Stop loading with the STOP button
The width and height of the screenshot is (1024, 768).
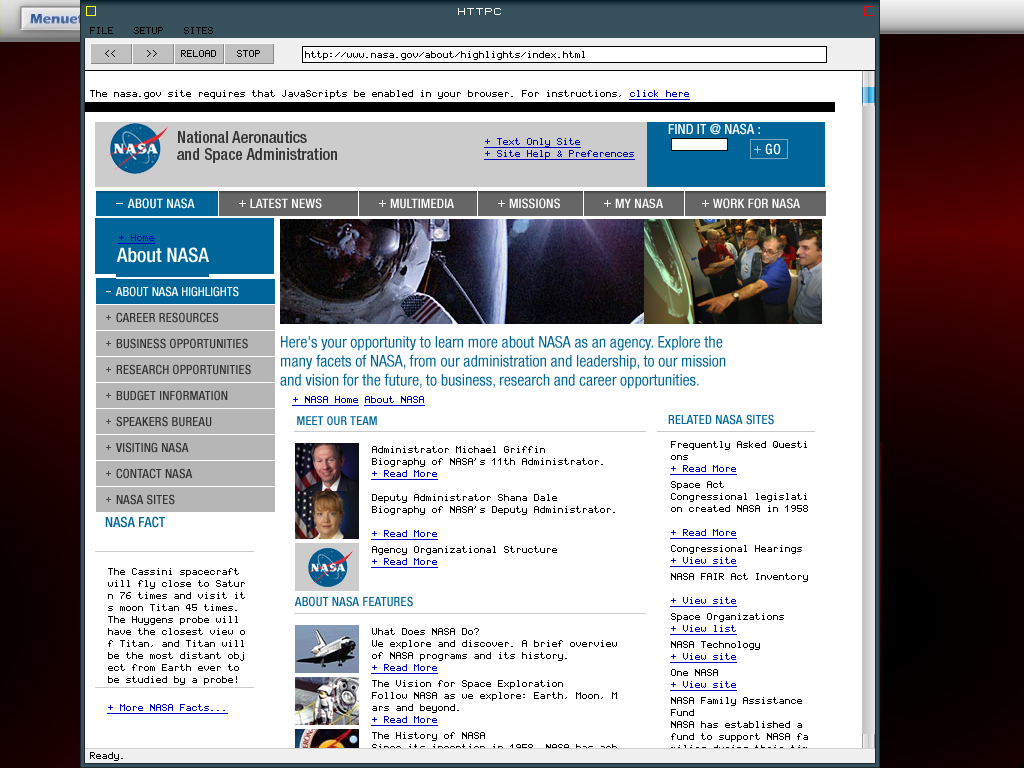pyautogui.click(x=248, y=54)
